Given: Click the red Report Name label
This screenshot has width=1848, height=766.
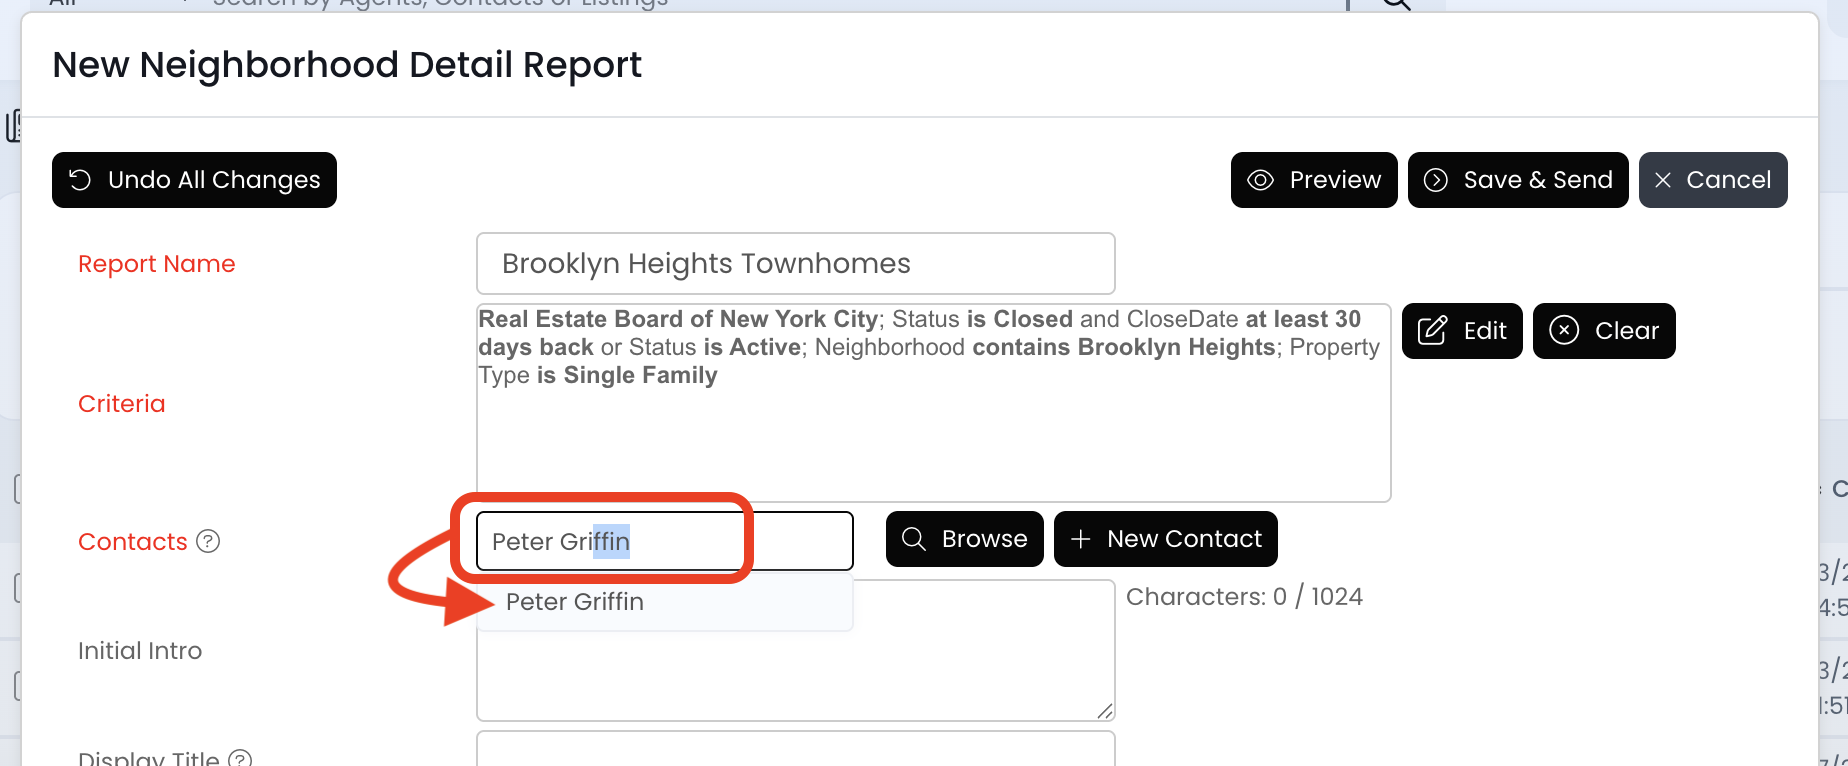Looking at the screenshot, I should (x=157, y=264).
